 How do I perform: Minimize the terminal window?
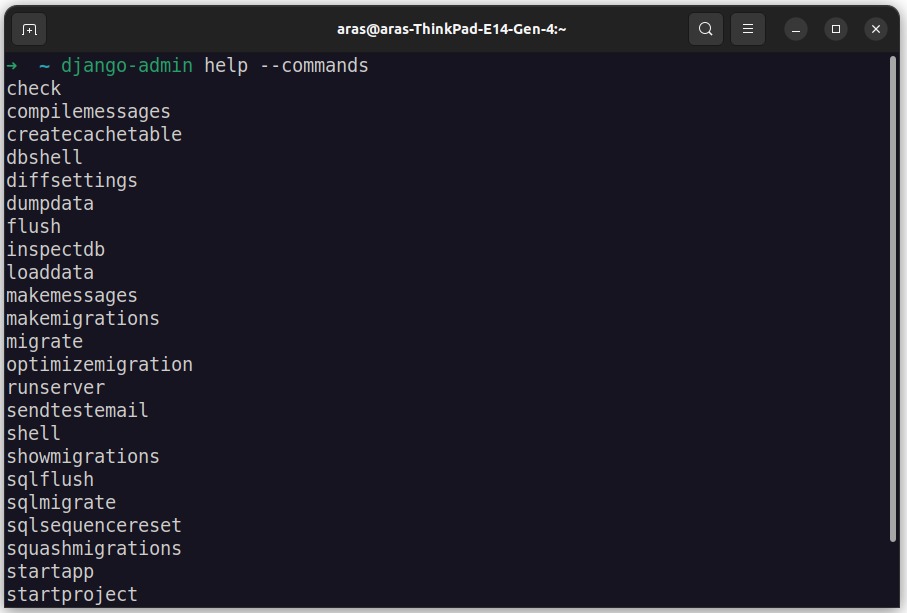(796, 29)
